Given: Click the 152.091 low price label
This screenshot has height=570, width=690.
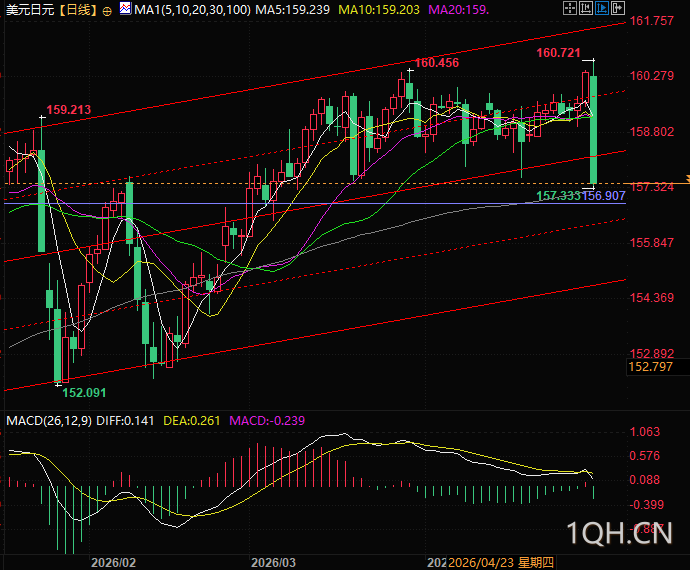Looking at the screenshot, I should pos(84,393).
